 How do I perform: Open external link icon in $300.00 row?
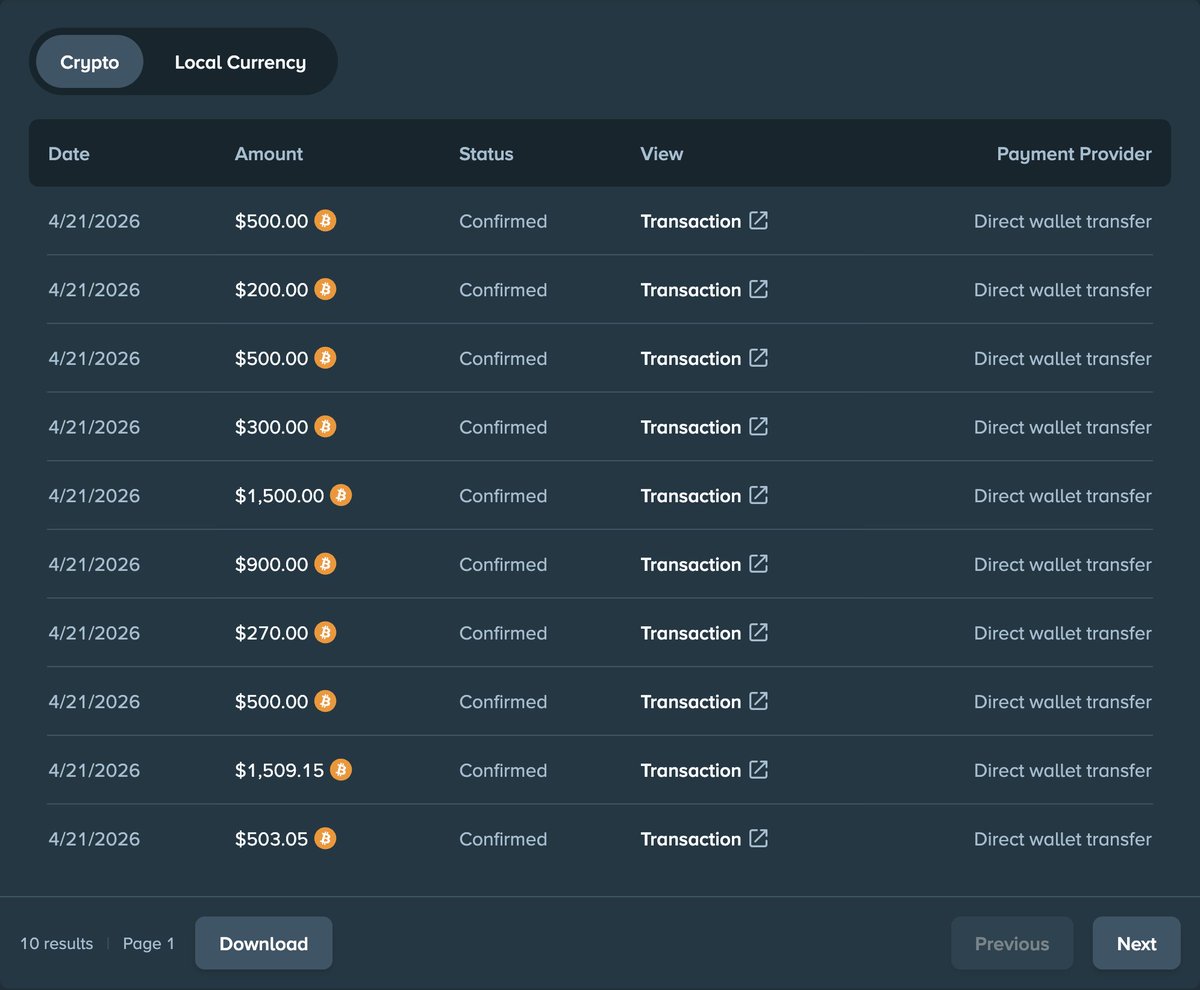point(759,426)
